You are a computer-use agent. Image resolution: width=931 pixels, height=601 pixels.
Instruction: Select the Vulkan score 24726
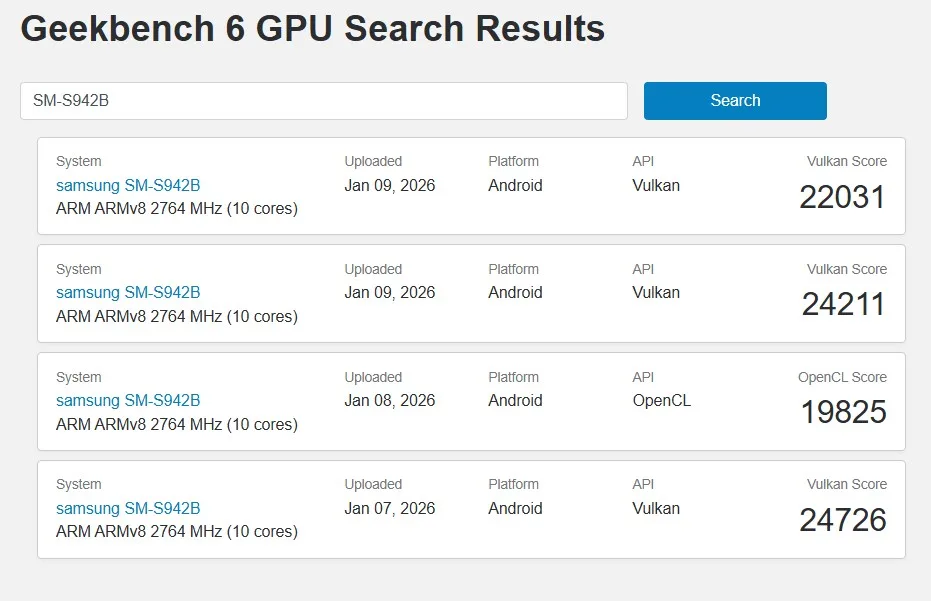click(x=842, y=521)
